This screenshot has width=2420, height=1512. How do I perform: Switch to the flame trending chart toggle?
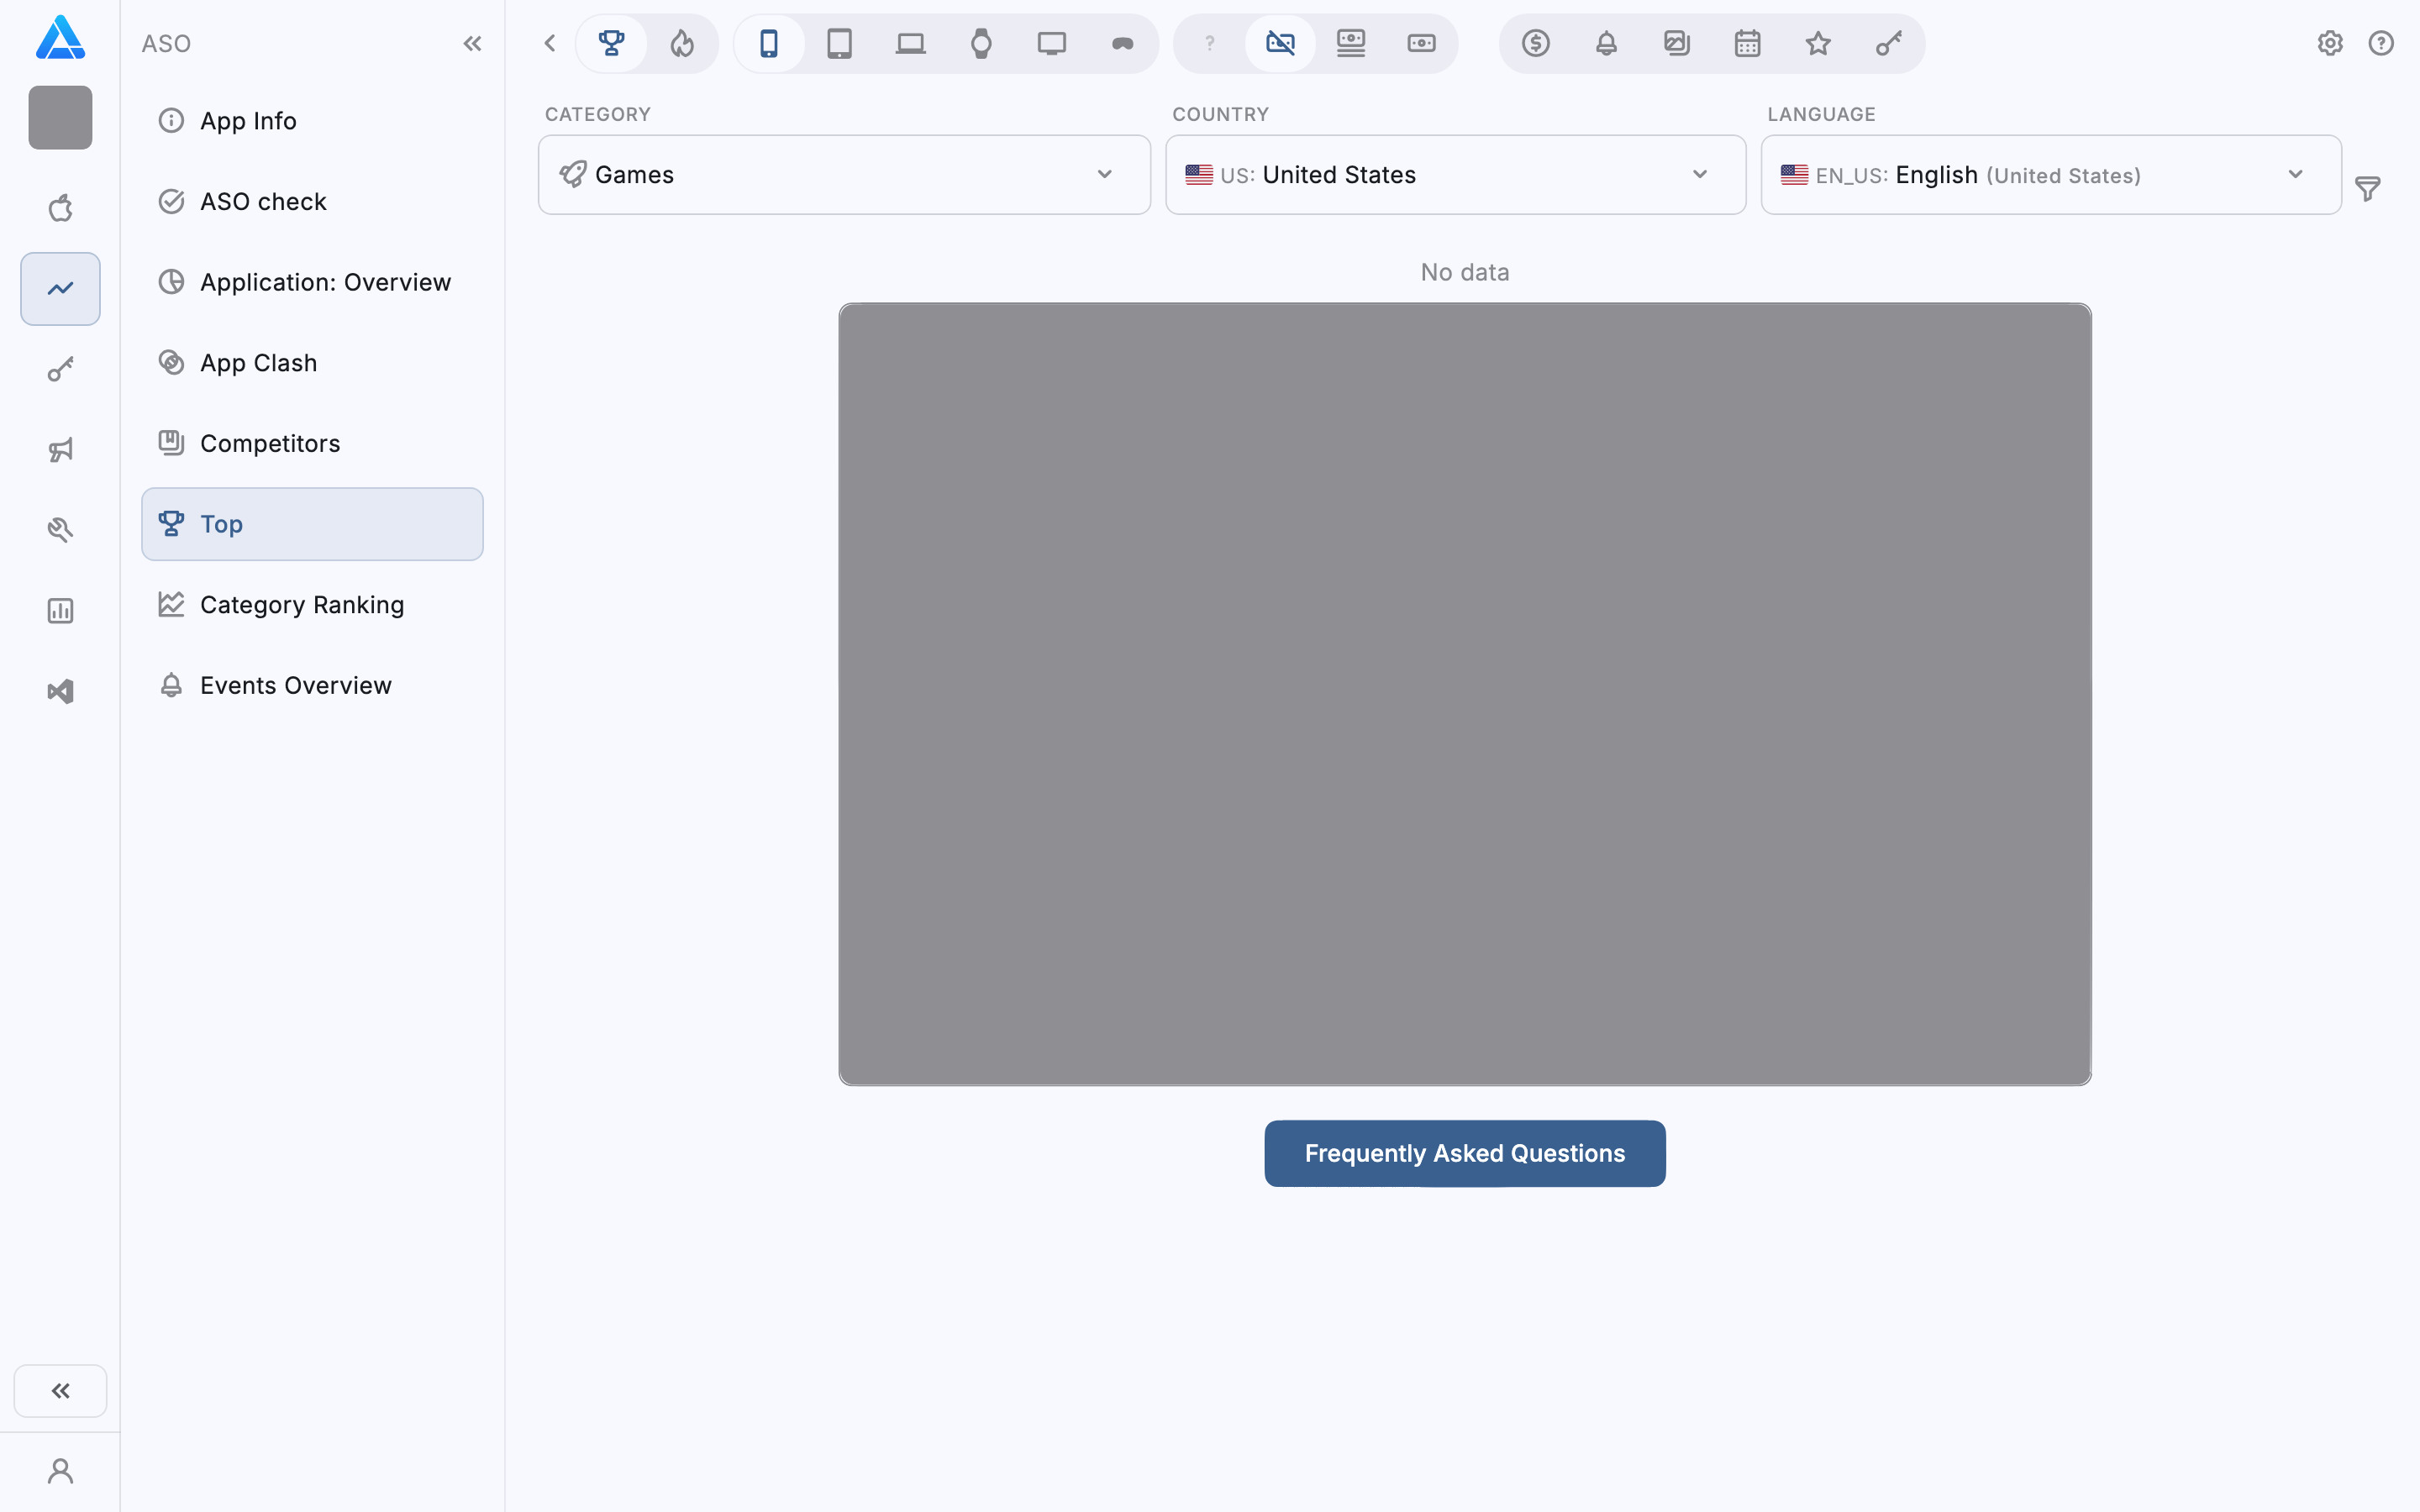682,43
